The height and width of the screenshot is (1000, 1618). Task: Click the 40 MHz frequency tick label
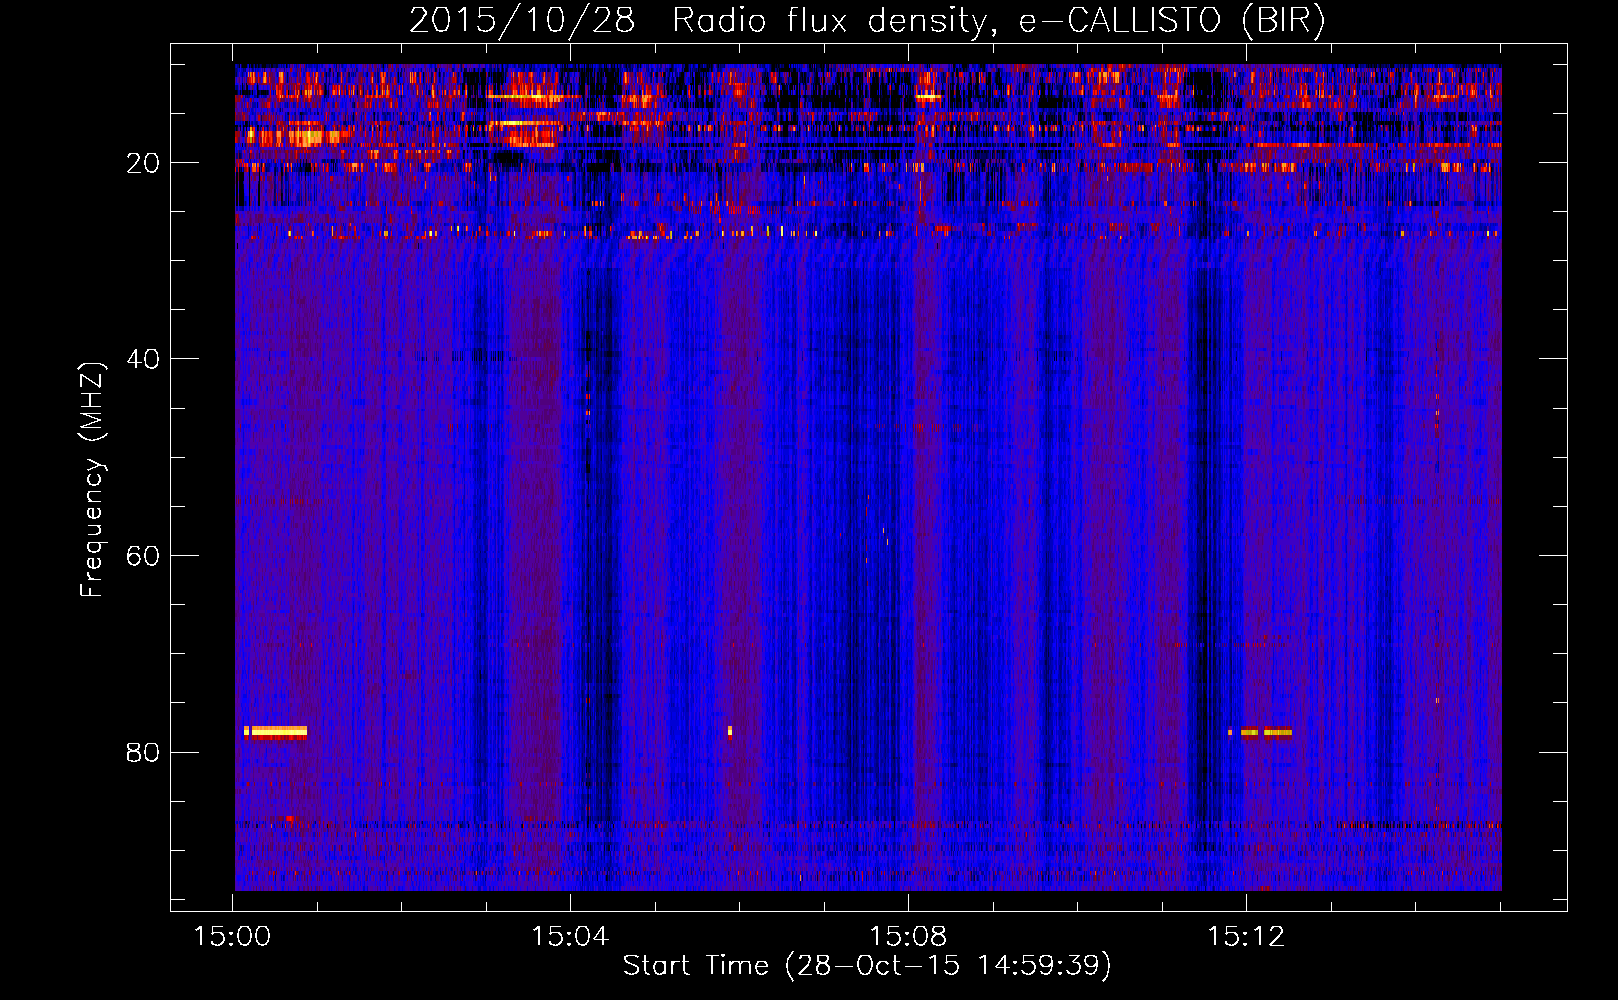click(x=143, y=359)
